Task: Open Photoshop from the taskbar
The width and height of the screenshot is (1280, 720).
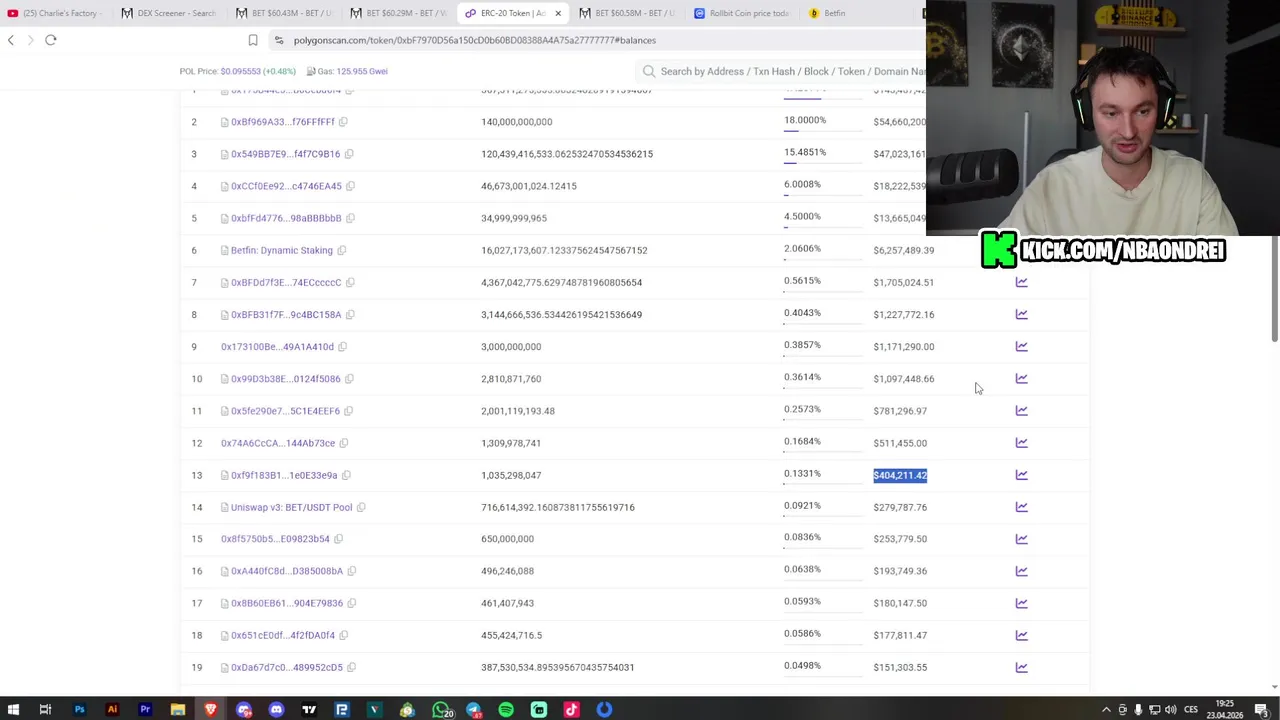Action: pyautogui.click(x=79, y=710)
